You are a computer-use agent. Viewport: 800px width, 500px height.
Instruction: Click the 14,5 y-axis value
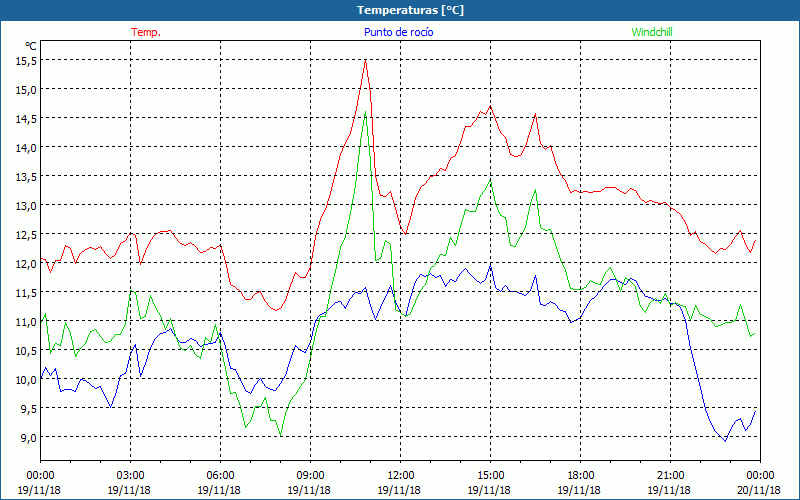tap(27, 118)
